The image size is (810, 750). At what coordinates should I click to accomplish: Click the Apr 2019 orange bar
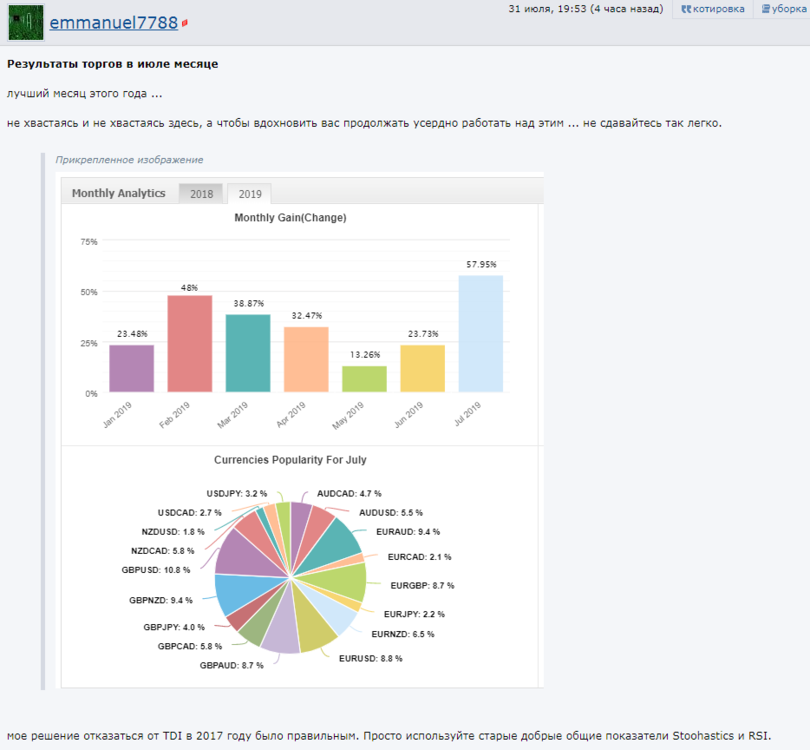306,359
